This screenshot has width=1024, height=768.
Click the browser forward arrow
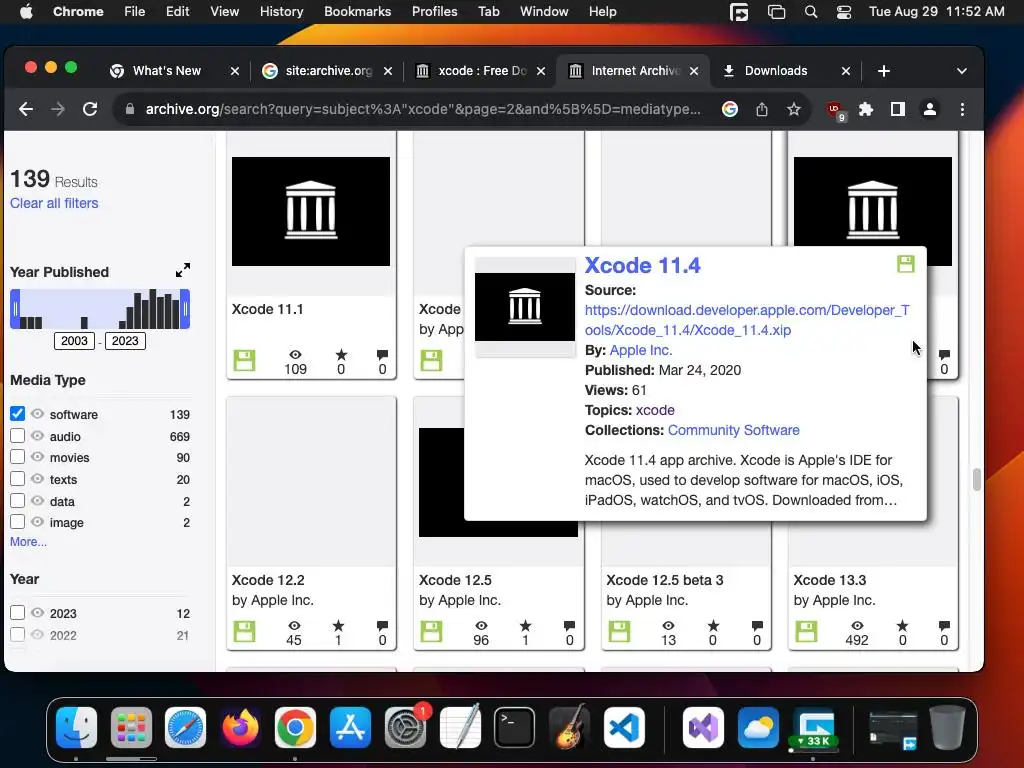coord(57,109)
